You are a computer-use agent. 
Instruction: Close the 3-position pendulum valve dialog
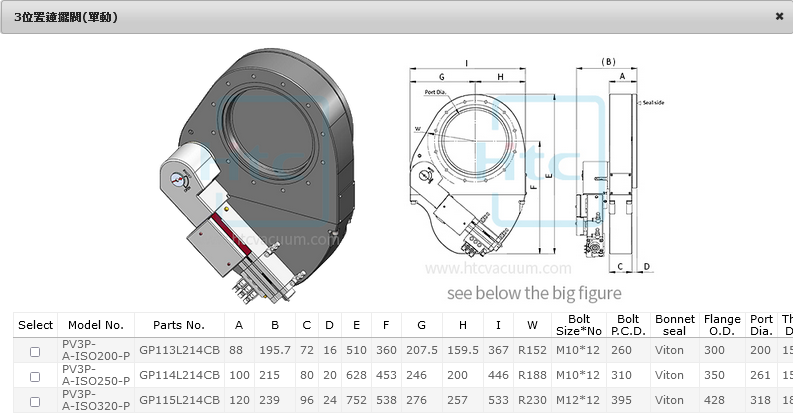tap(779, 16)
